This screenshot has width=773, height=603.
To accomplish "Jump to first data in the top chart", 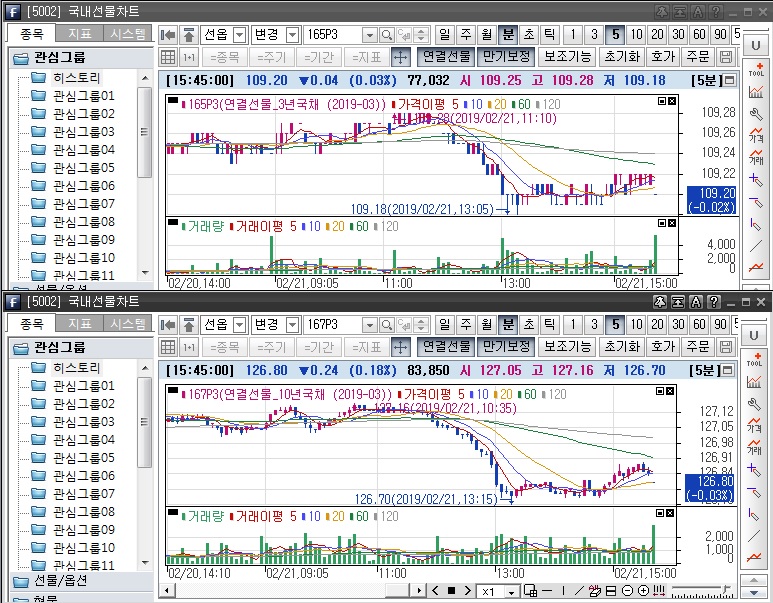I will click(x=168, y=35).
